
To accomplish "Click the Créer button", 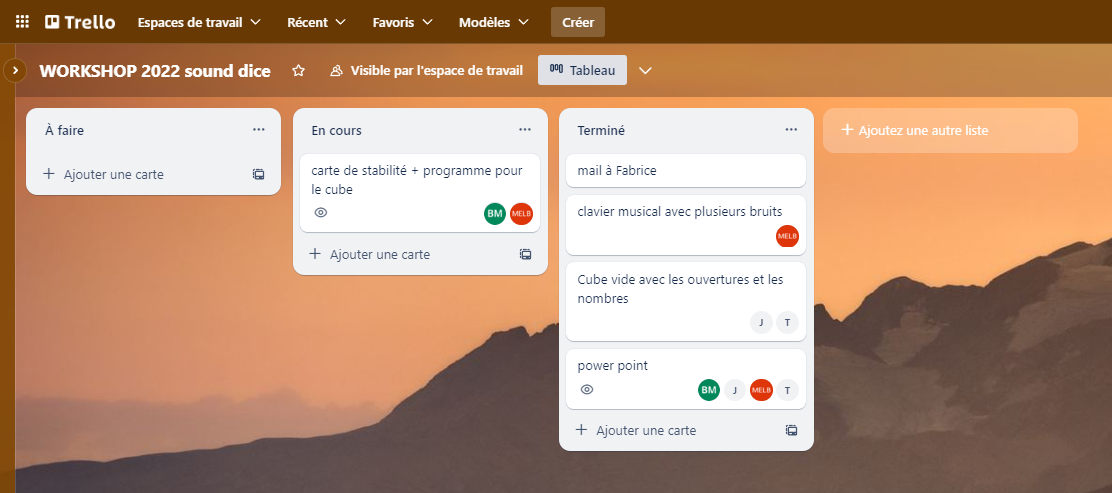I will (578, 22).
